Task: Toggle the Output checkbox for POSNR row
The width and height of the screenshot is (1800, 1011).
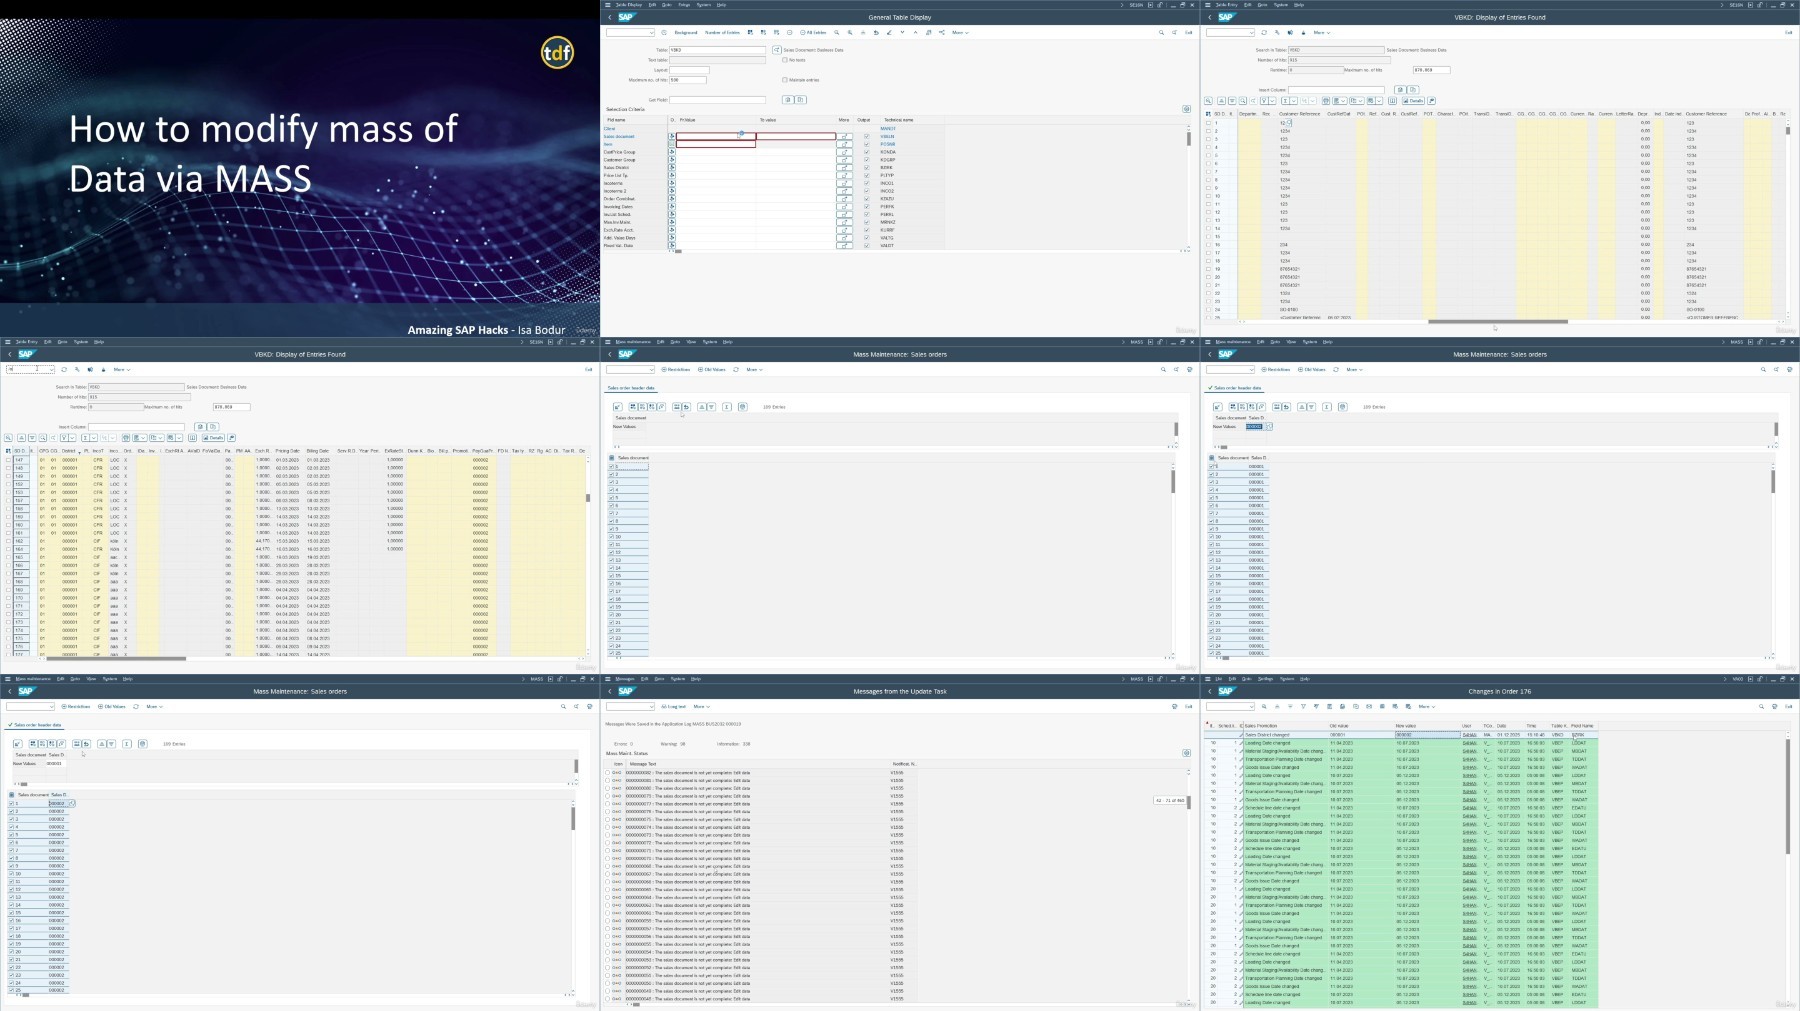Action: [867, 144]
